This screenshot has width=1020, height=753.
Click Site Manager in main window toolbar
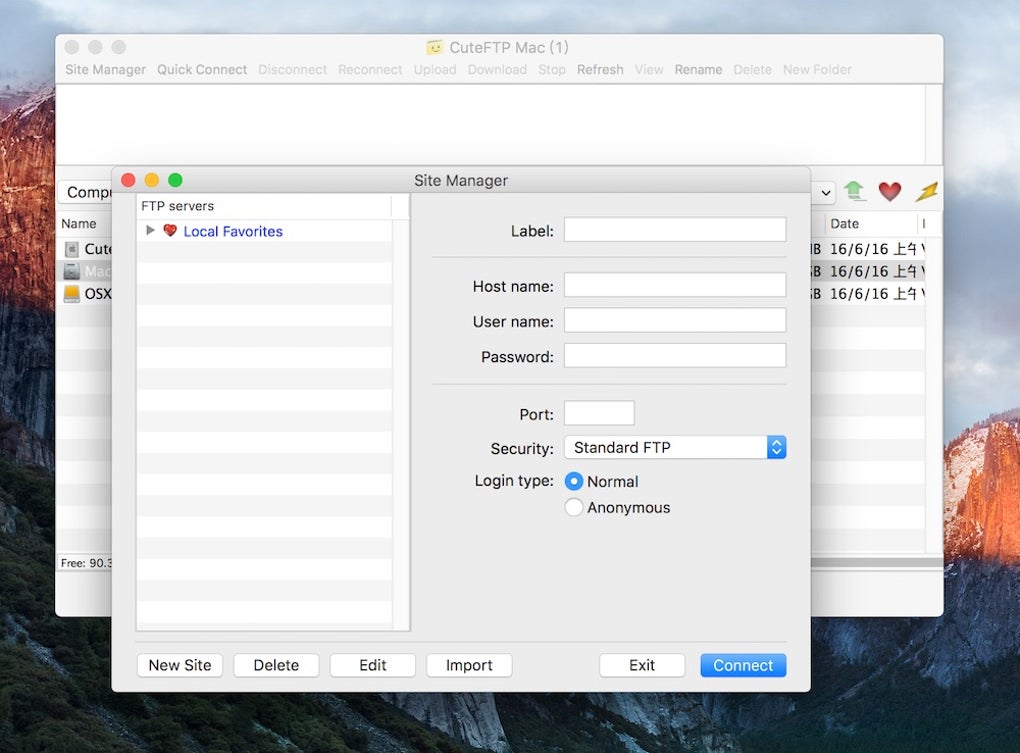[105, 70]
